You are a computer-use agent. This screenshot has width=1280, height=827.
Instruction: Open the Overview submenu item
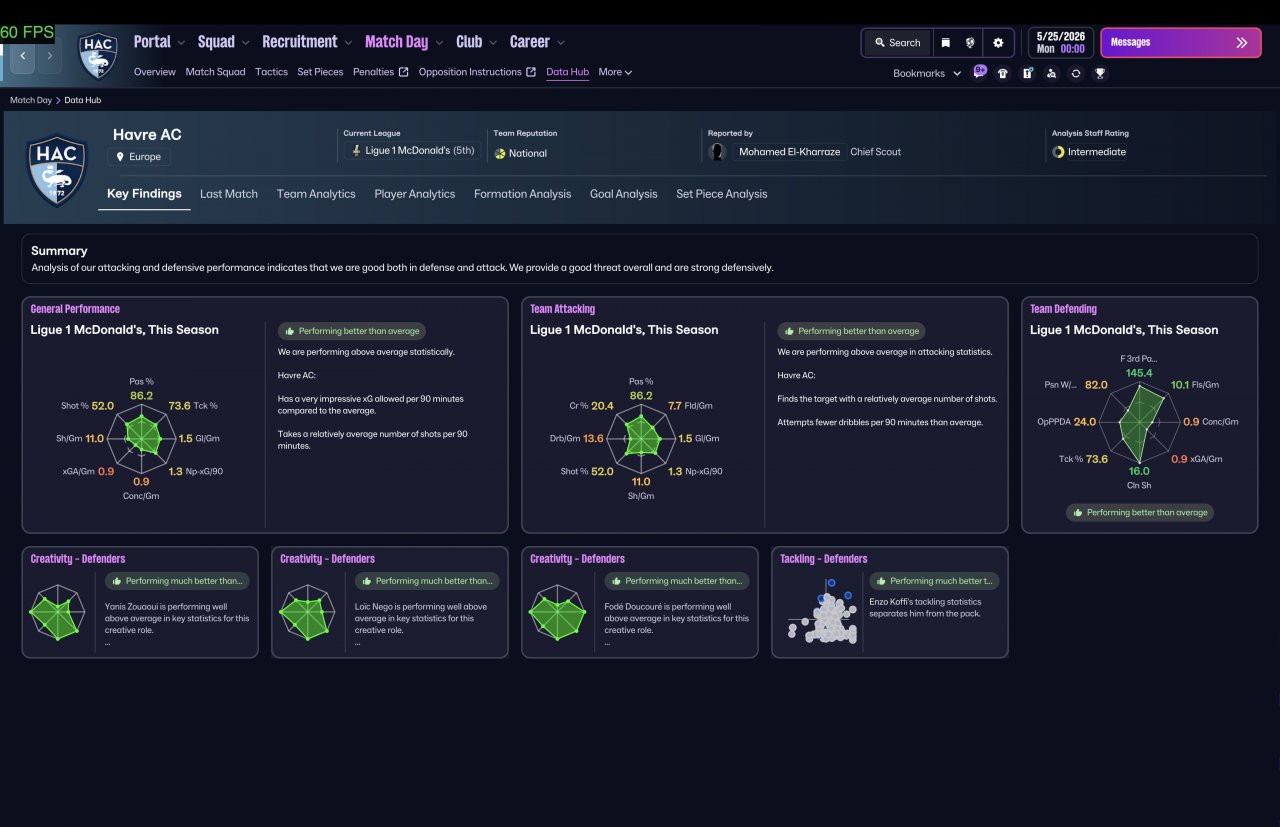point(155,72)
